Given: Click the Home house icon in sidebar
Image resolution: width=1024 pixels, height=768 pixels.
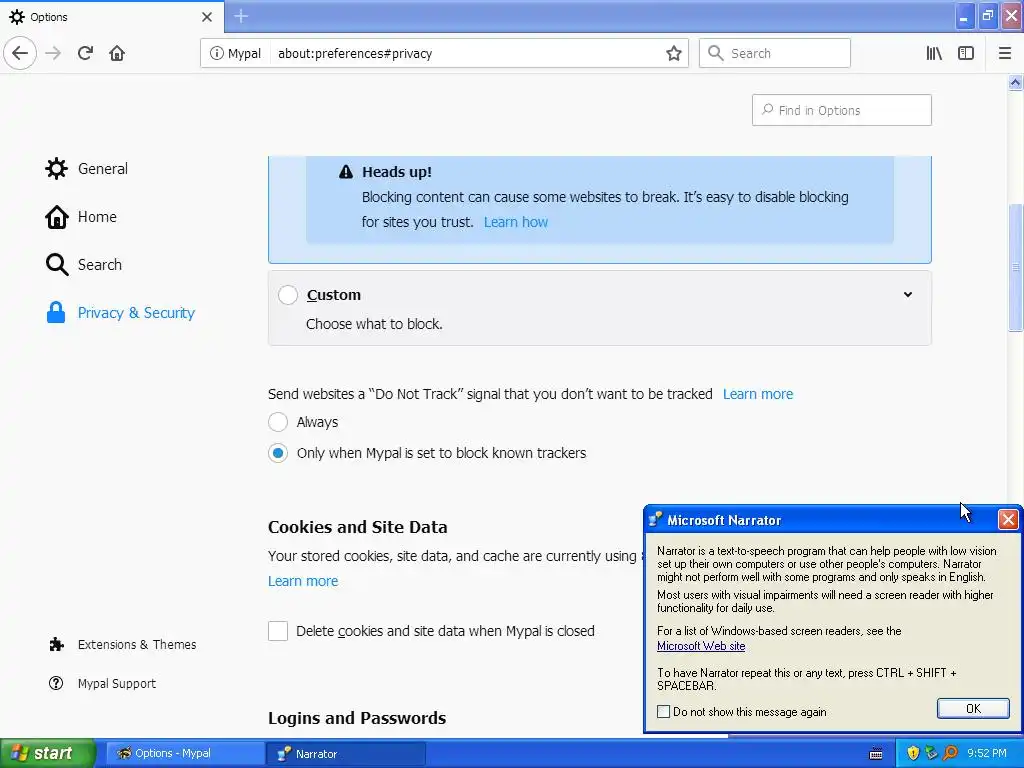Looking at the screenshot, I should 56,217.
